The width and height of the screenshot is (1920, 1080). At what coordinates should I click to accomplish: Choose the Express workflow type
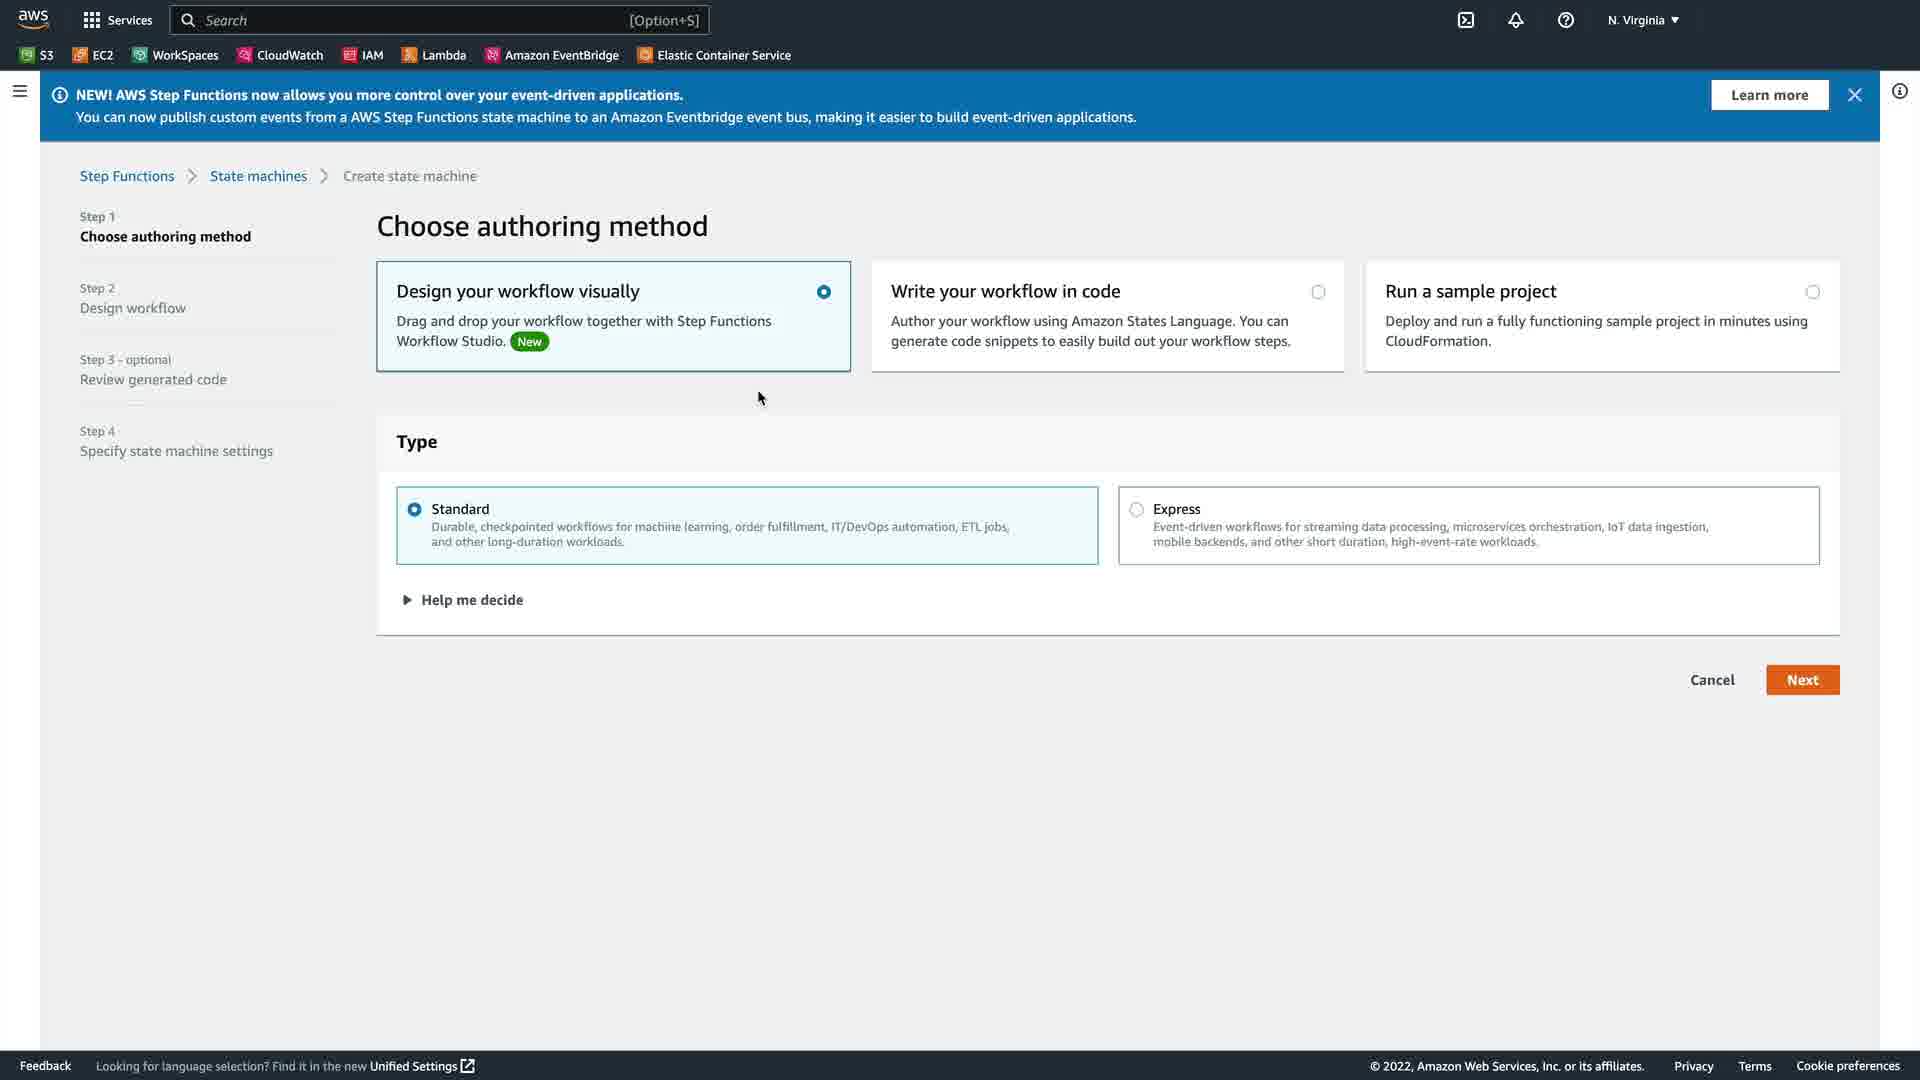click(x=1136, y=509)
